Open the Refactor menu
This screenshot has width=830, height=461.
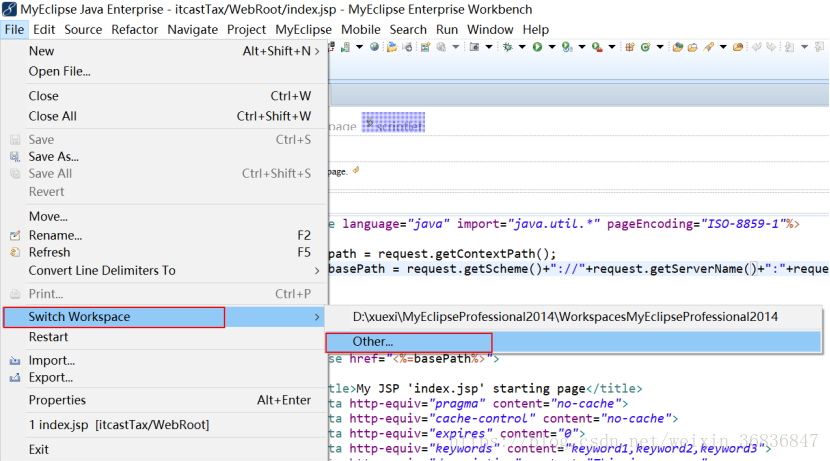tap(134, 30)
